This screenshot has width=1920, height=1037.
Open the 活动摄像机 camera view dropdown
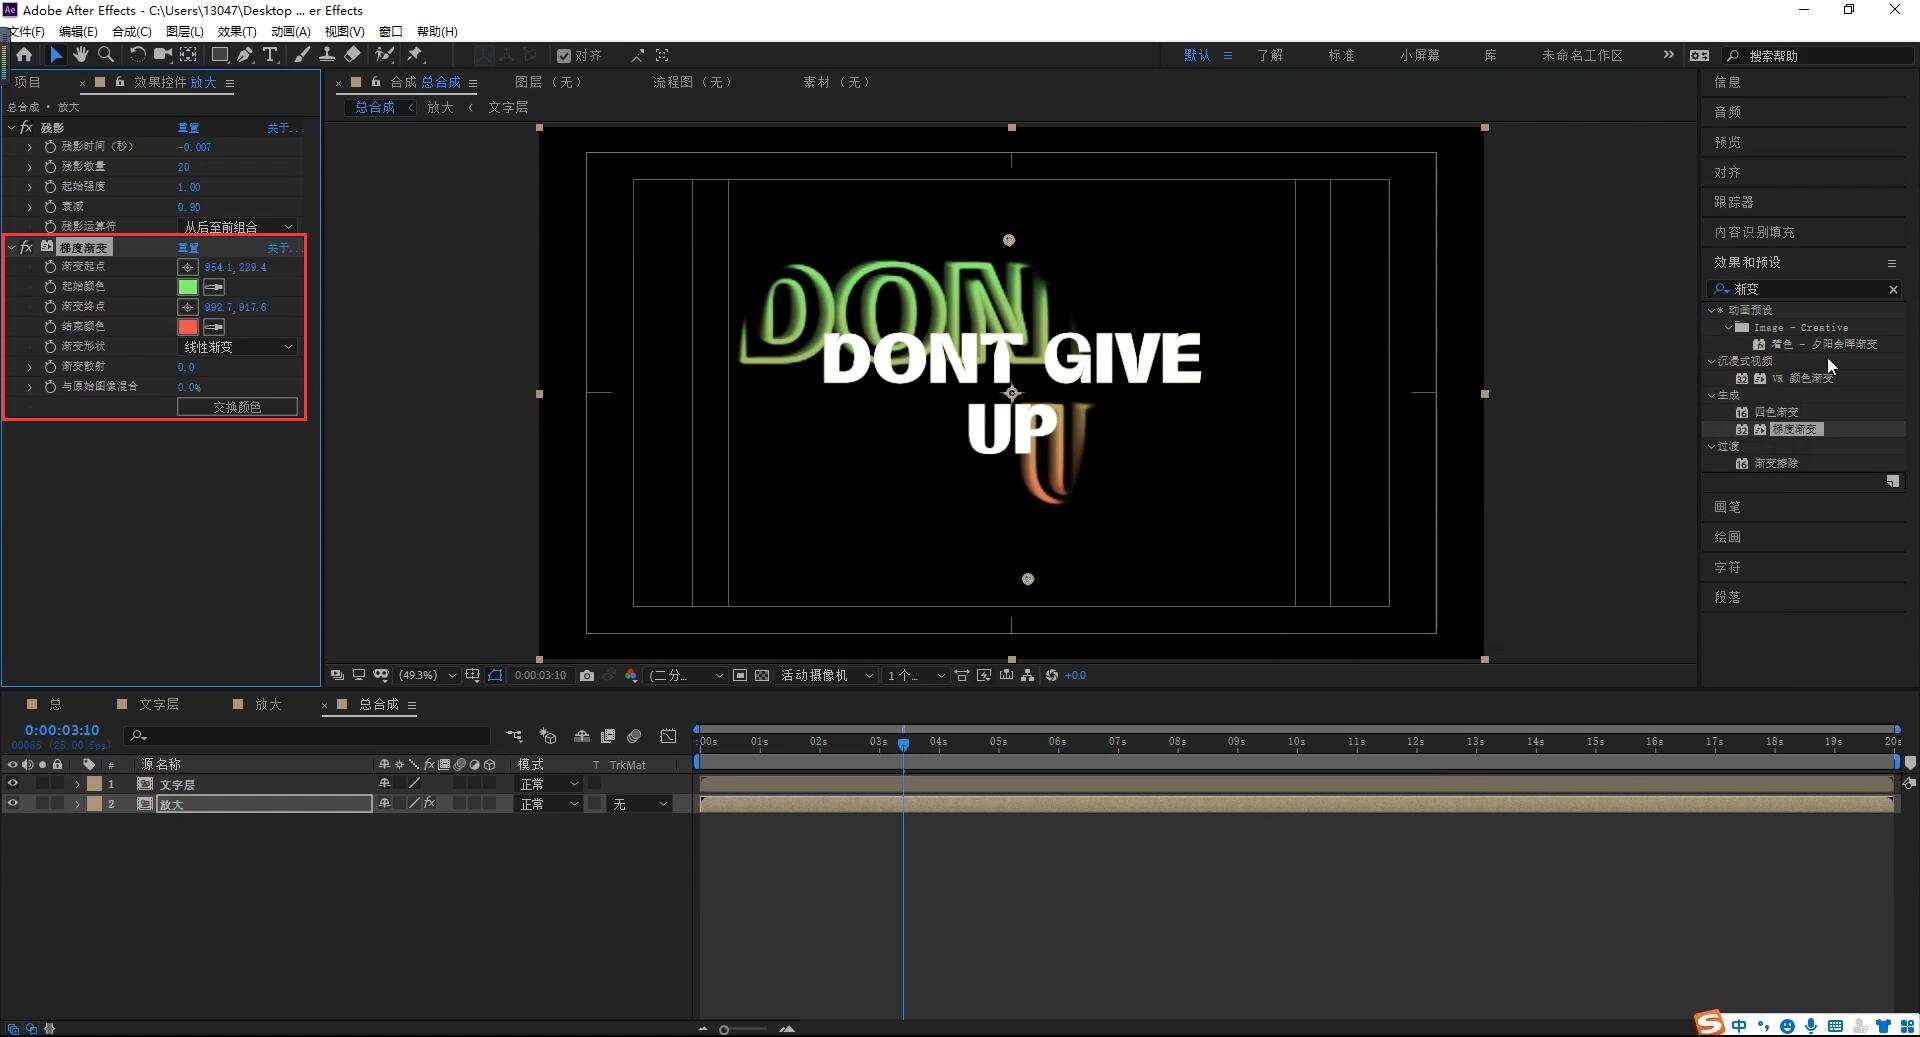coord(827,676)
